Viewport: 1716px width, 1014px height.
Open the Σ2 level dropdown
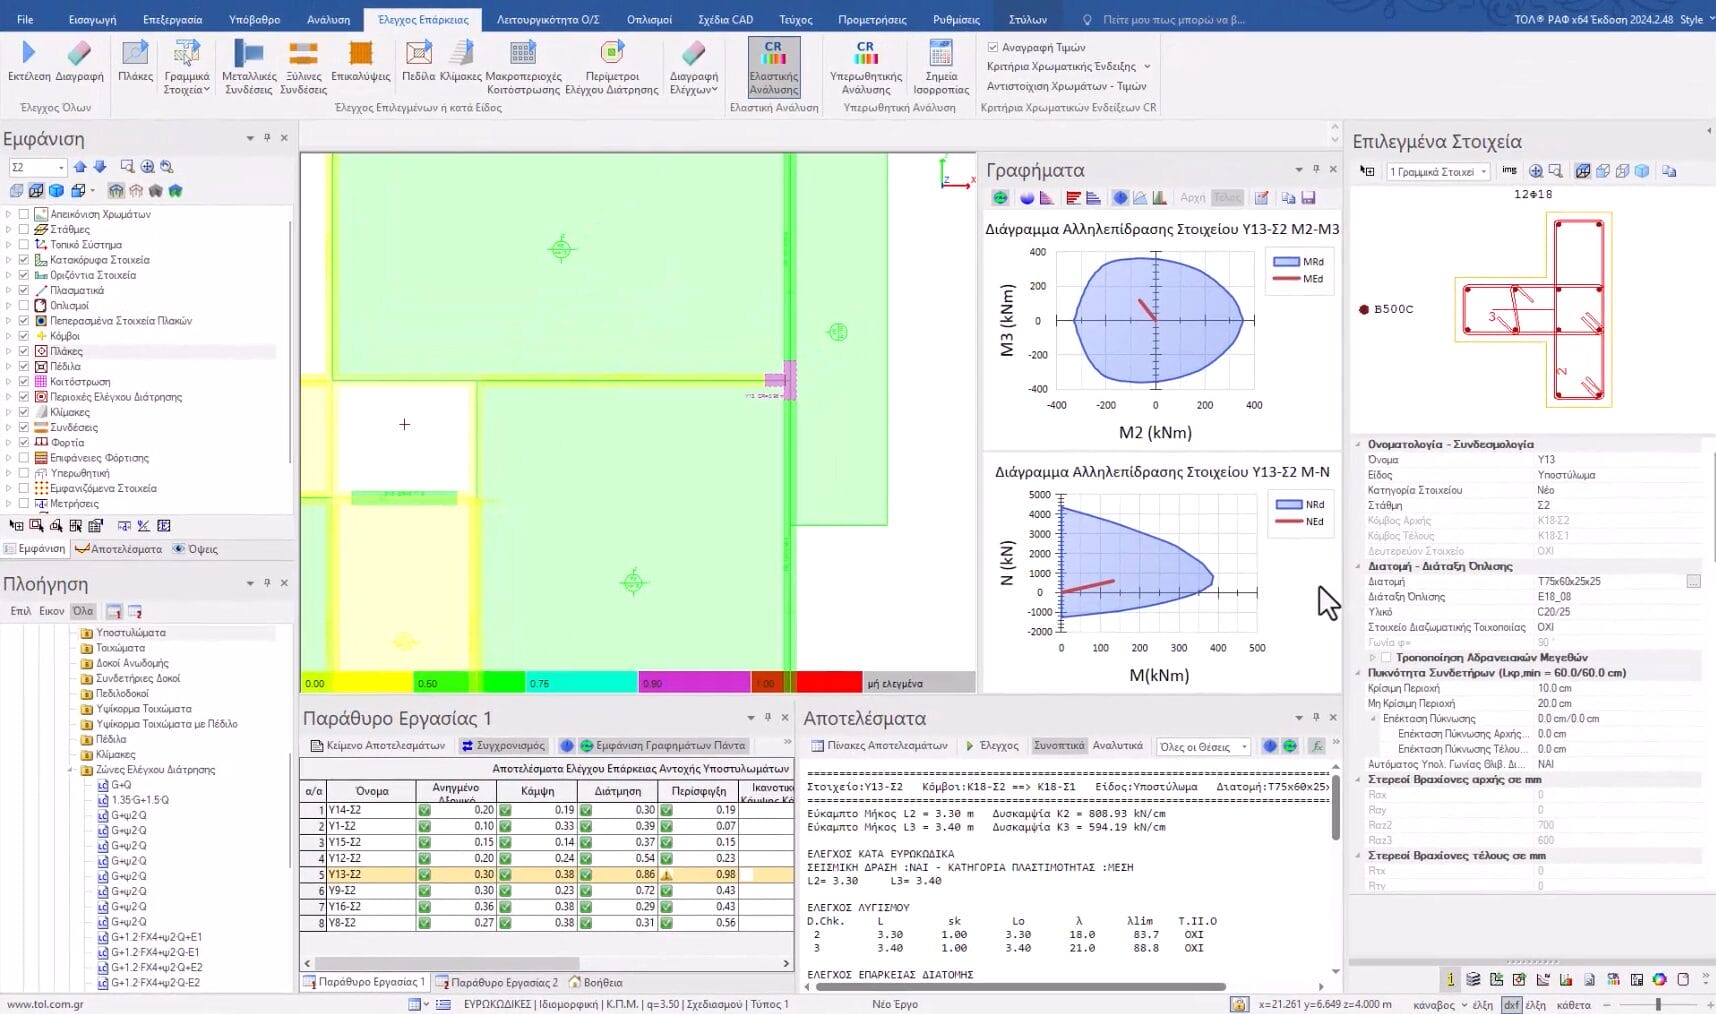61,167
